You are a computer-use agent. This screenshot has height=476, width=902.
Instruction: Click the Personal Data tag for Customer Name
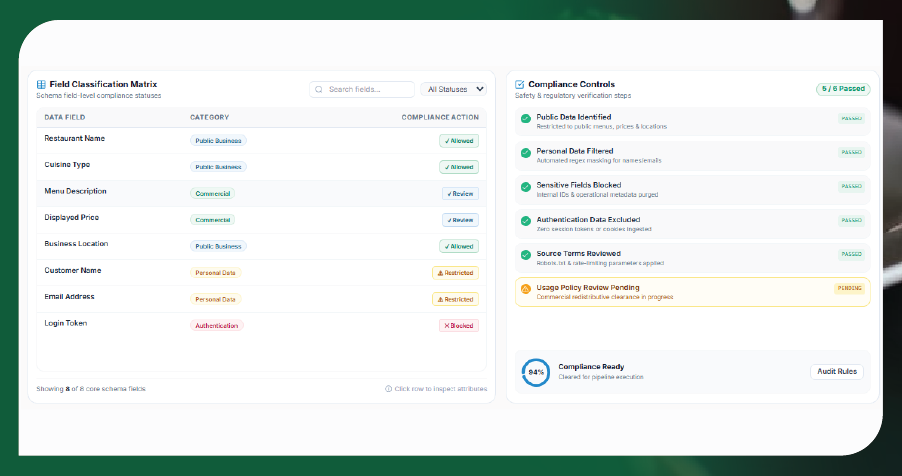pos(216,273)
